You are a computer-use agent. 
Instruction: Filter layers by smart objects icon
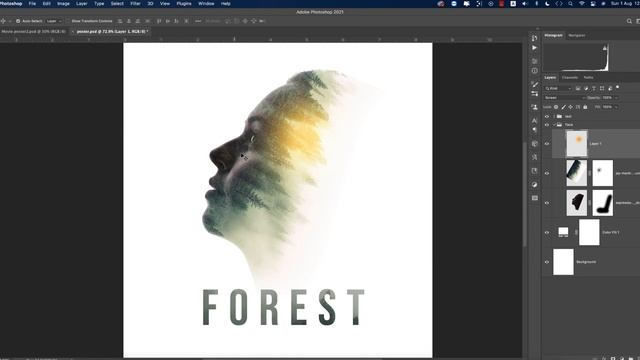pos(610,88)
